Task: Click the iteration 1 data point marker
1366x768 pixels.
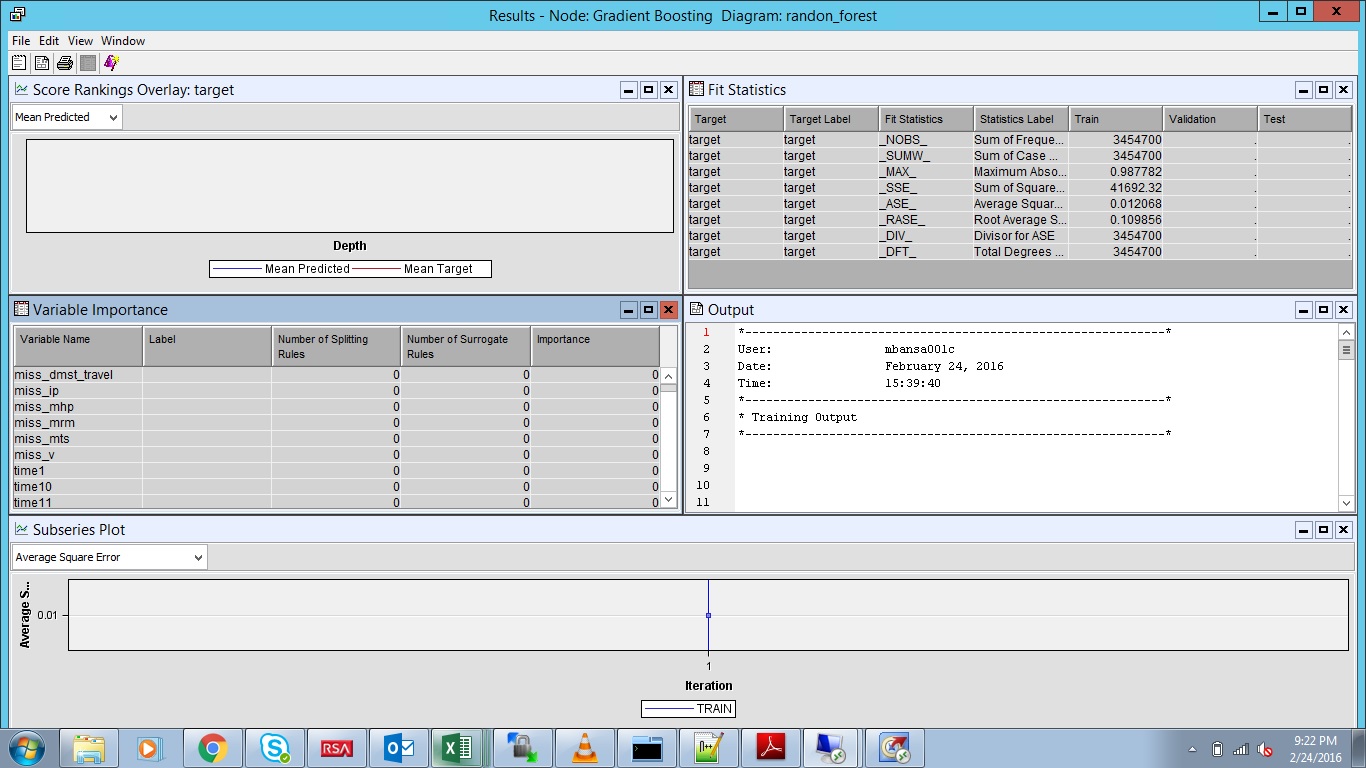Action: point(708,615)
